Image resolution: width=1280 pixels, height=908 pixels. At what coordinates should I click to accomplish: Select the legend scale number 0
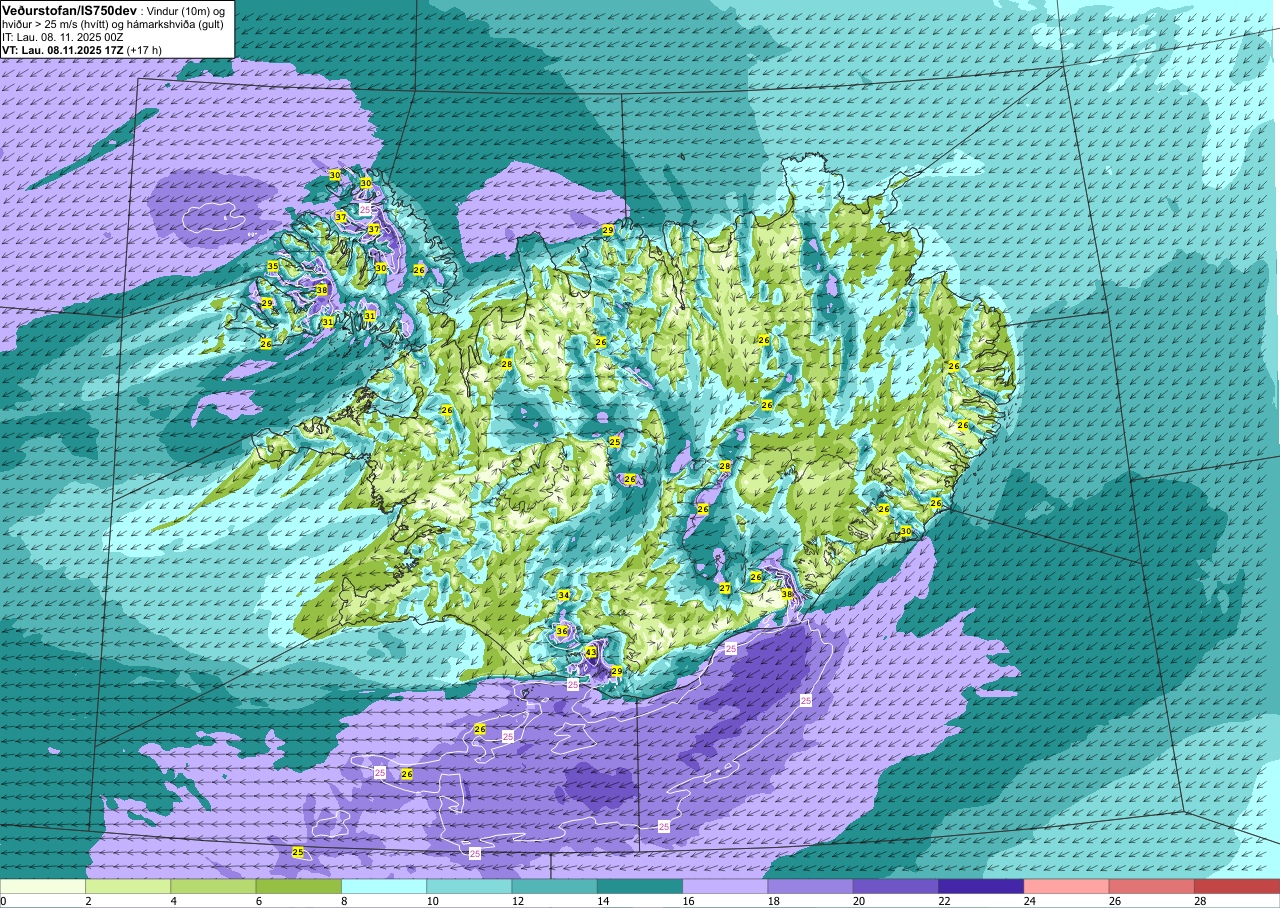point(4,901)
